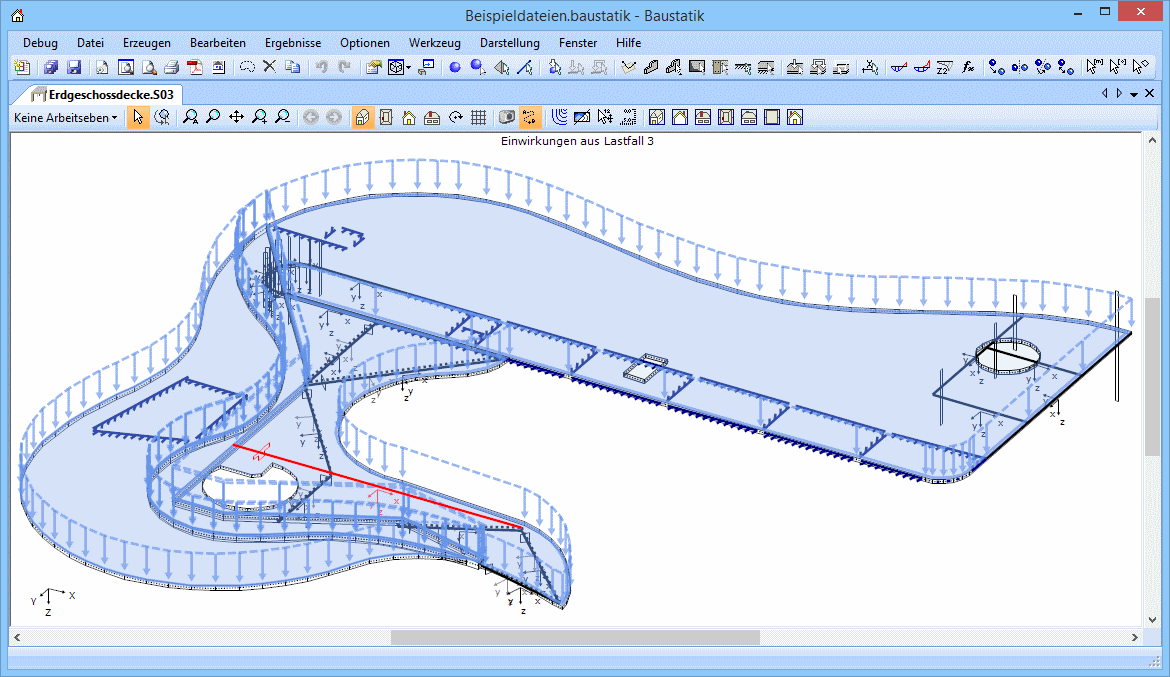Click the blue sphere node icon
Screen dimensions: 1170x677
454,68
